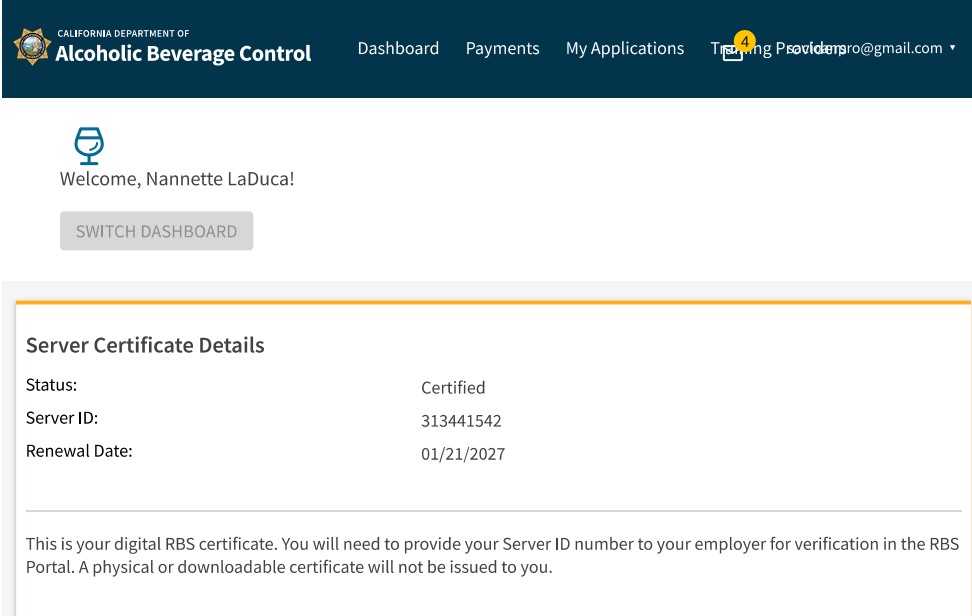Click the digital RBS certificate notice paragraph
Image resolution: width=972 pixels, height=616 pixels.
492,556
